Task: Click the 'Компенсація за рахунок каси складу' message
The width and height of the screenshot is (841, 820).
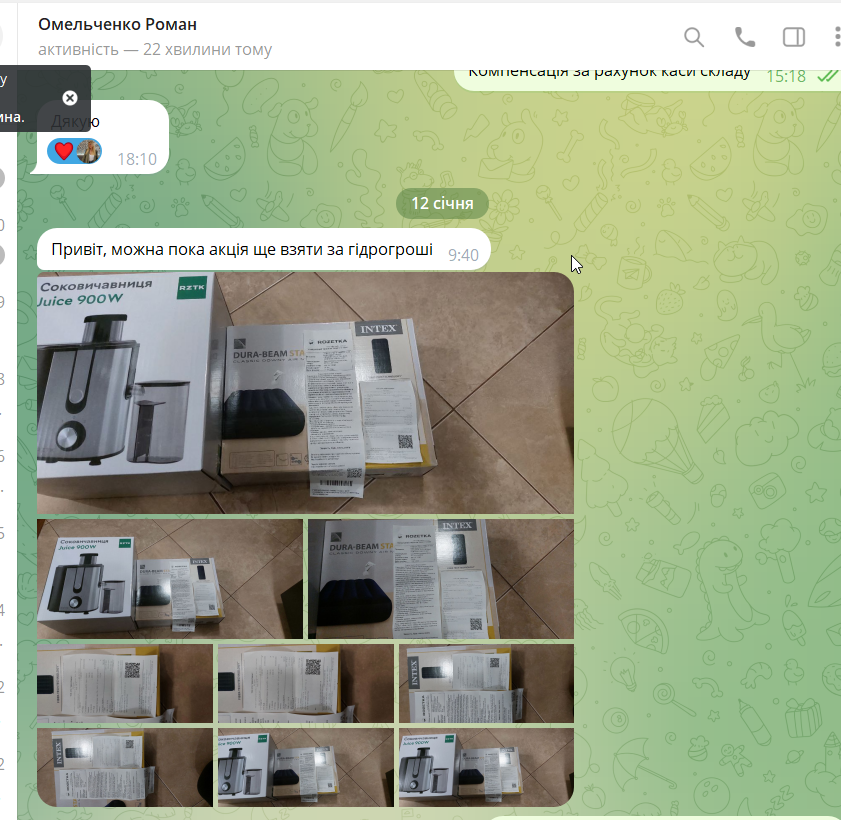Action: click(609, 74)
